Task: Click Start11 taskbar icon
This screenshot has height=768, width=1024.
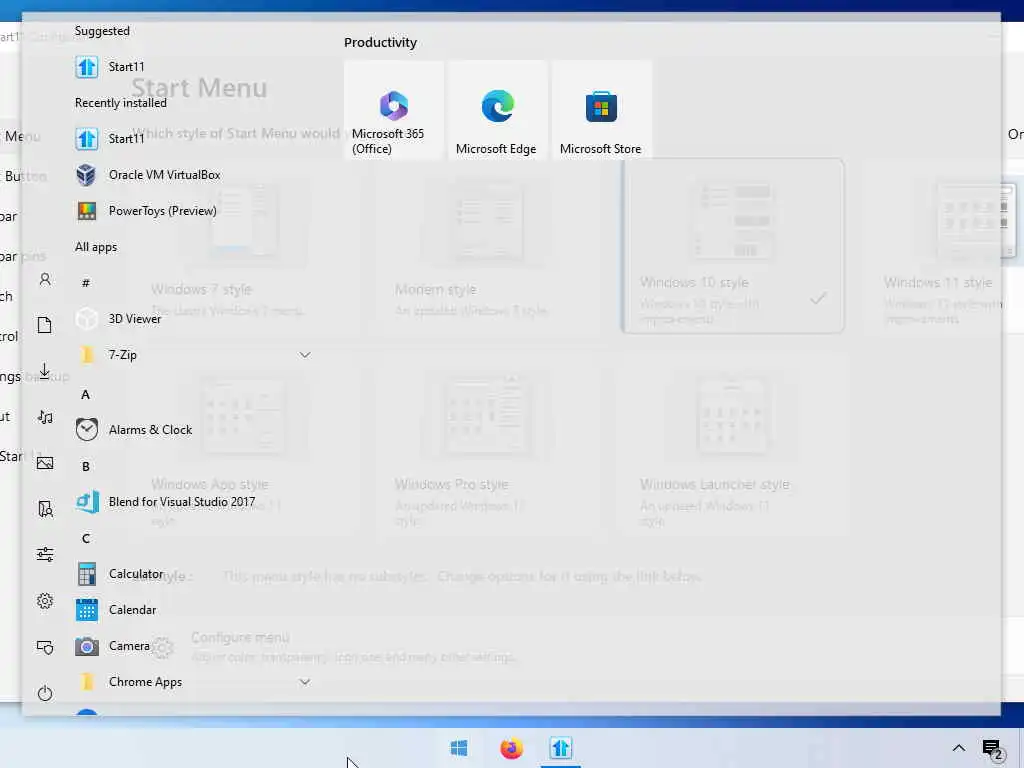Action: coord(561,748)
